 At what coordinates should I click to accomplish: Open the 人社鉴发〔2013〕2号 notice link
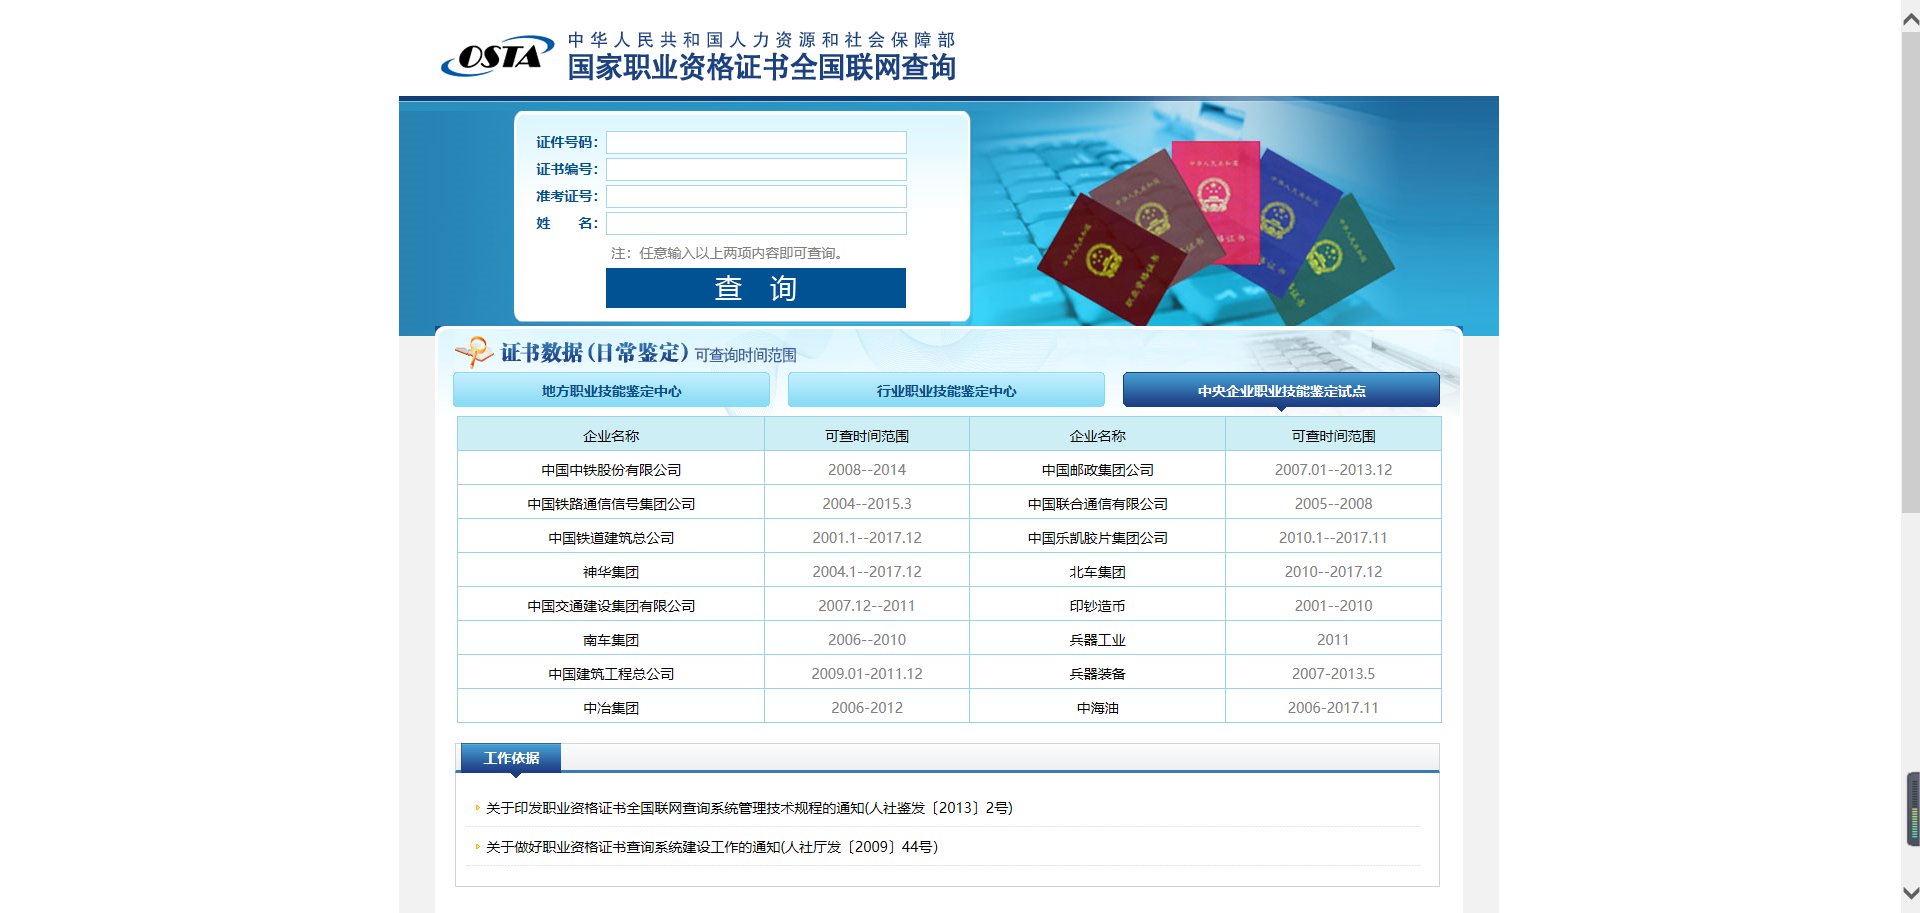click(x=748, y=807)
